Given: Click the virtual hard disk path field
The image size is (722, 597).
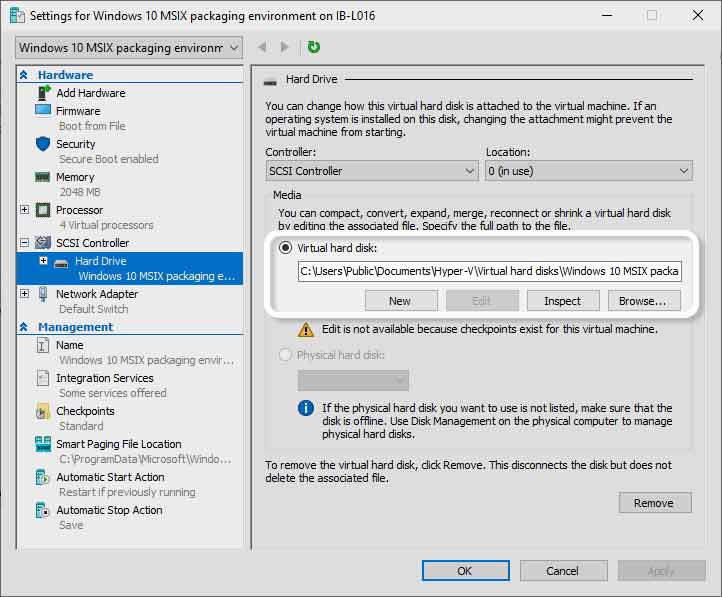Looking at the screenshot, I should tap(489, 271).
